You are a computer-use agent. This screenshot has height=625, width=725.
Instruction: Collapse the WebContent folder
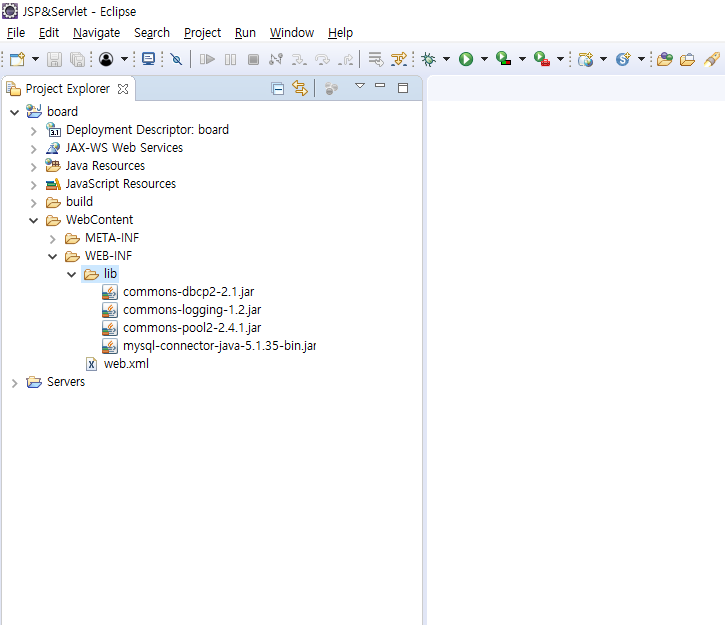[x=34, y=221]
